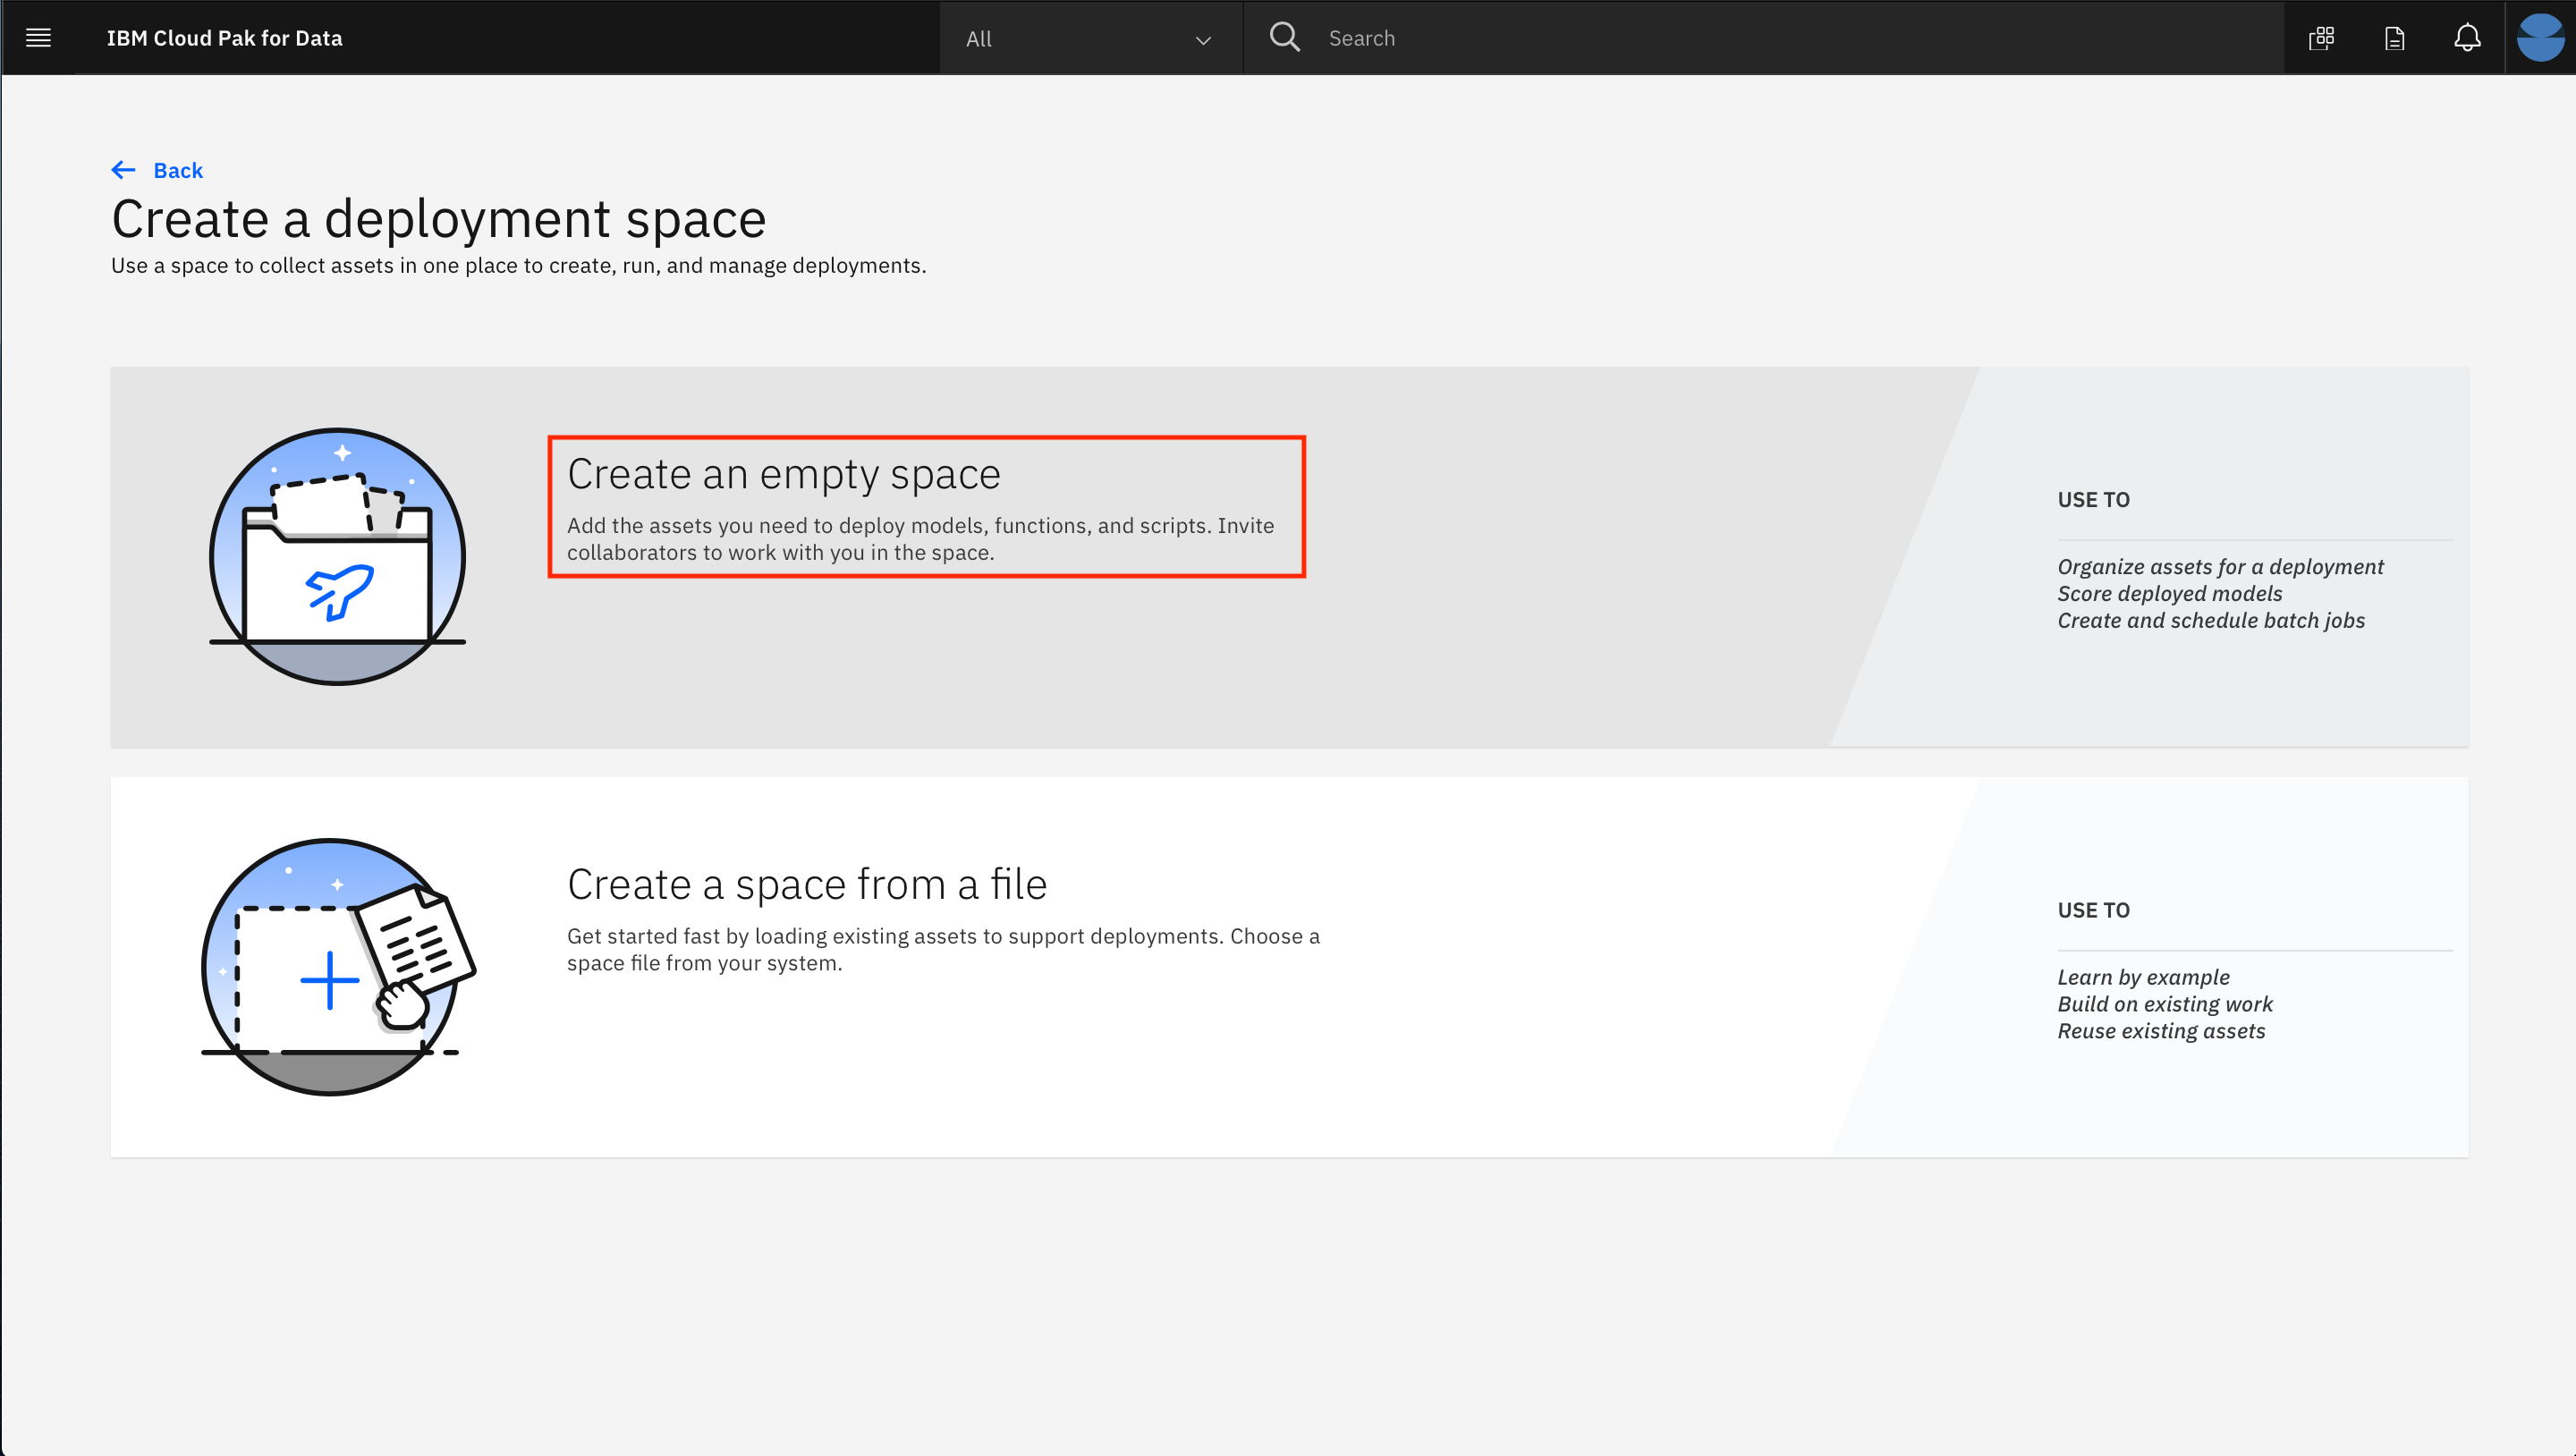This screenshot has height=1456, width=2576.
Task: Click empty space card description text
Action: pyautogui.click(x=920, y=539)
